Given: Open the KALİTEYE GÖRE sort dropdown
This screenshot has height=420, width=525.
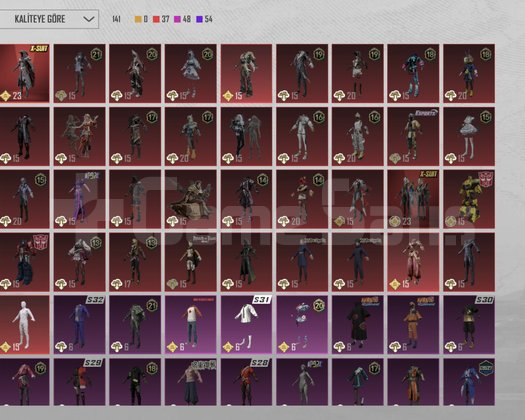Looking at the screenshot, I should 49,19.
